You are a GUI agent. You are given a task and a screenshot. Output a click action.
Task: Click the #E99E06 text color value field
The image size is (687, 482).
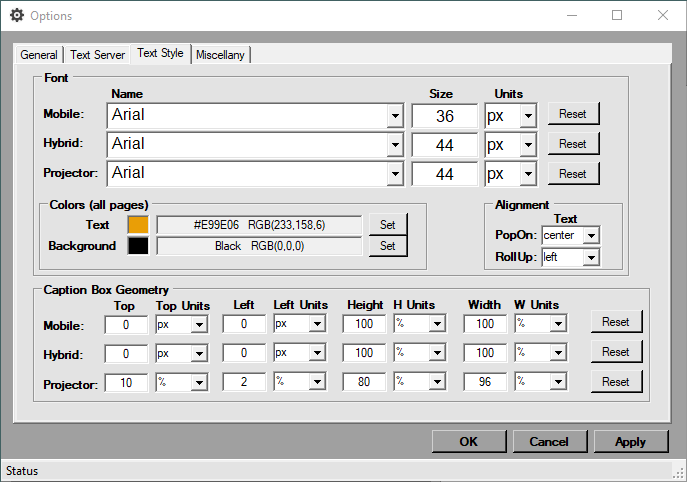point(259,225)
